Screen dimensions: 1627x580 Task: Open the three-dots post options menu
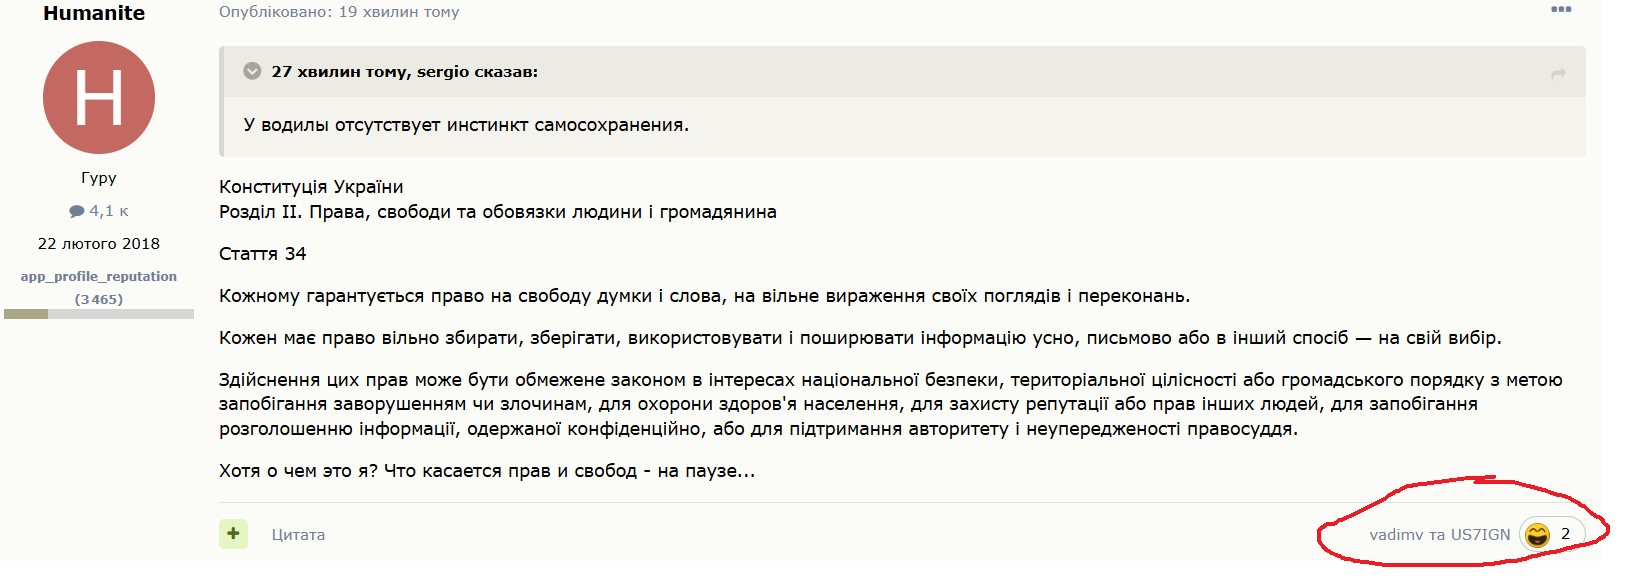point(1561,10)
